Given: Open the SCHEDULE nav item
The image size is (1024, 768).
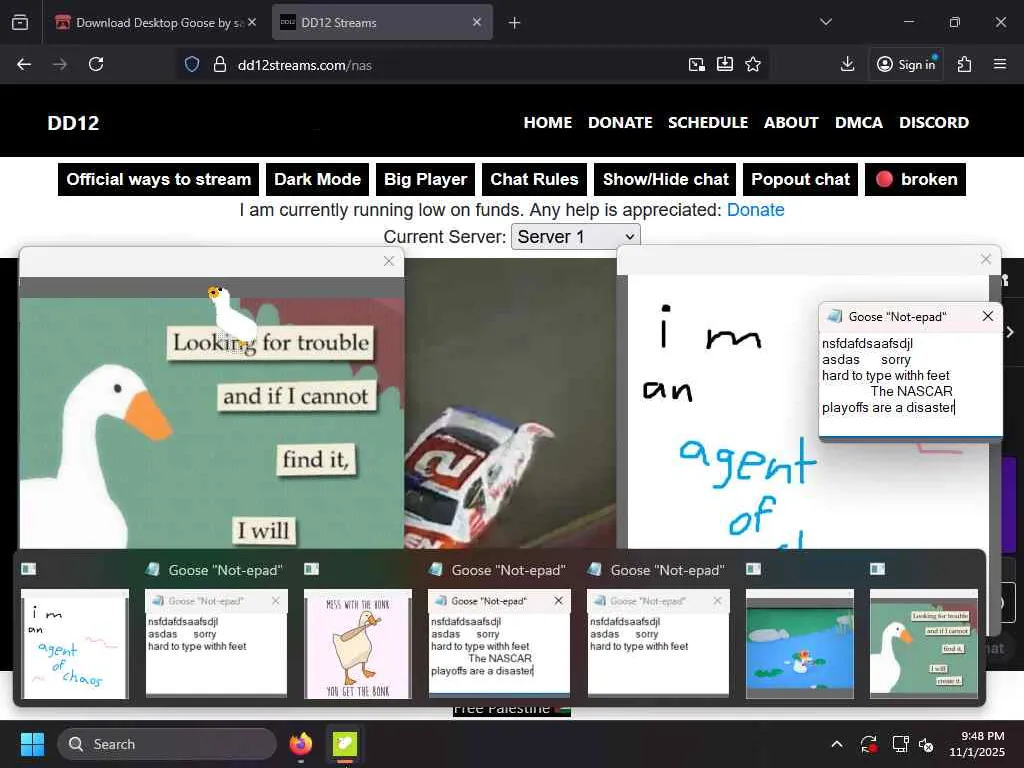Looking at the screenshot, I should click(708, 123).
